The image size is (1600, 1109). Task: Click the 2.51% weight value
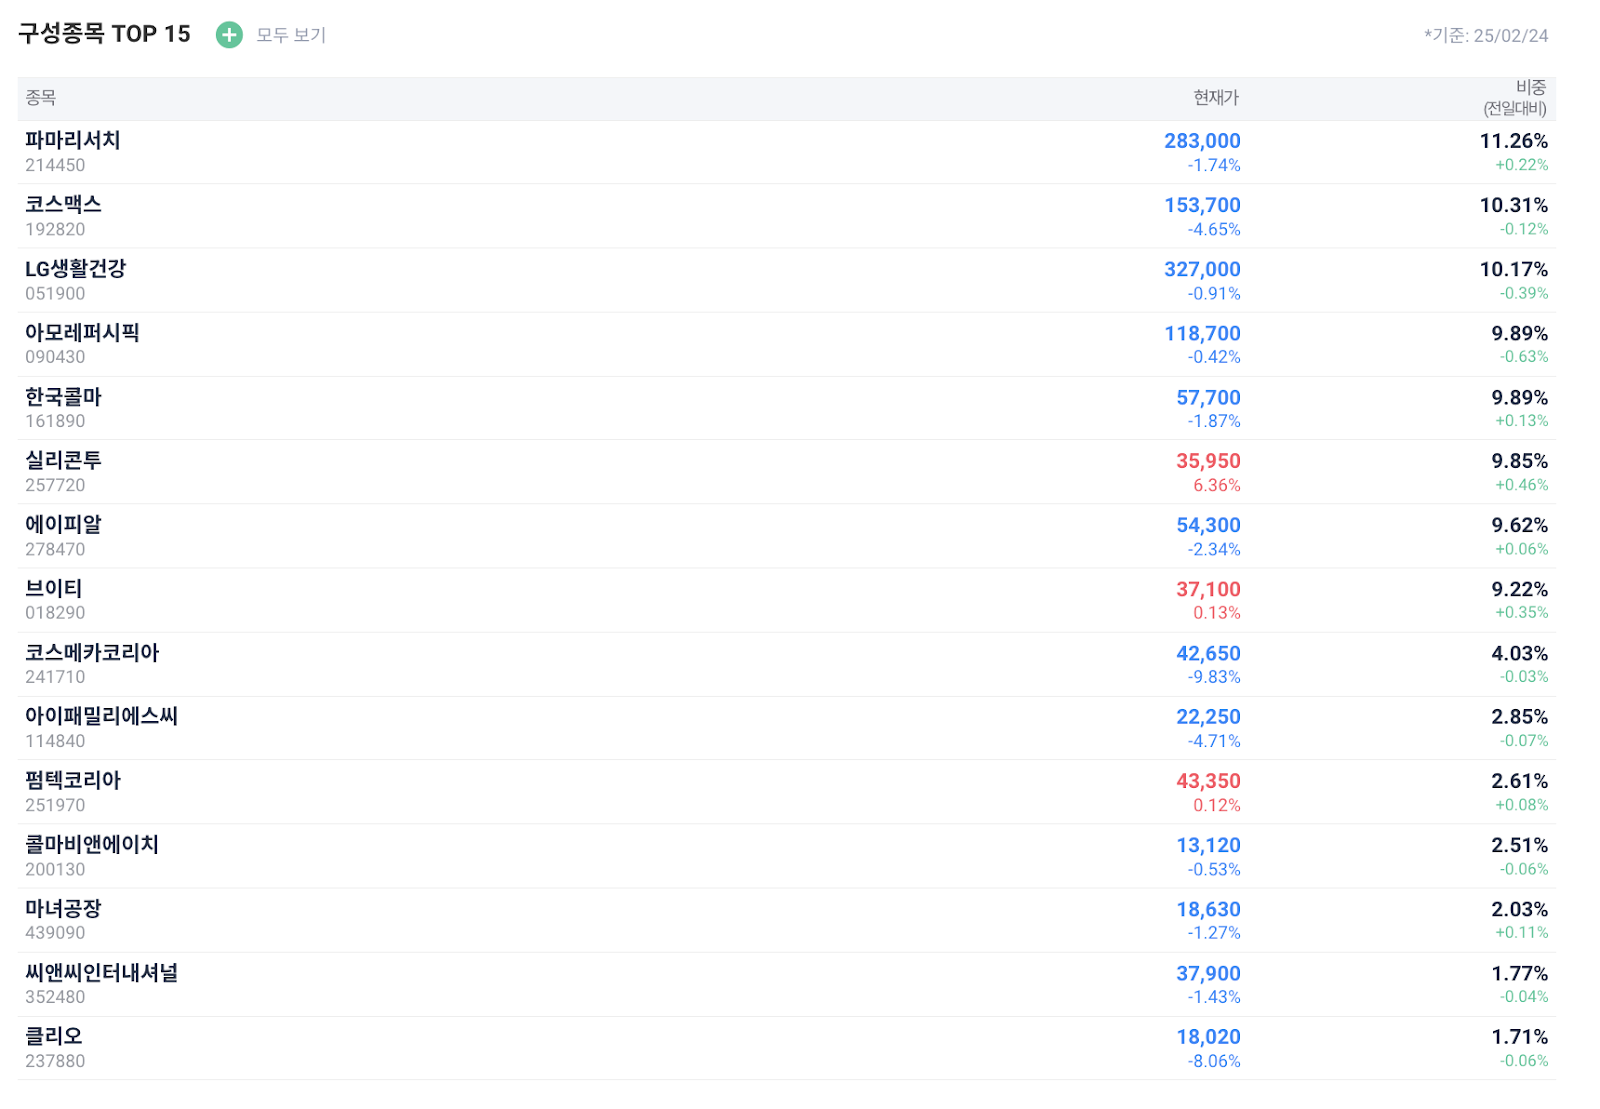click(x=1520, y=845)
